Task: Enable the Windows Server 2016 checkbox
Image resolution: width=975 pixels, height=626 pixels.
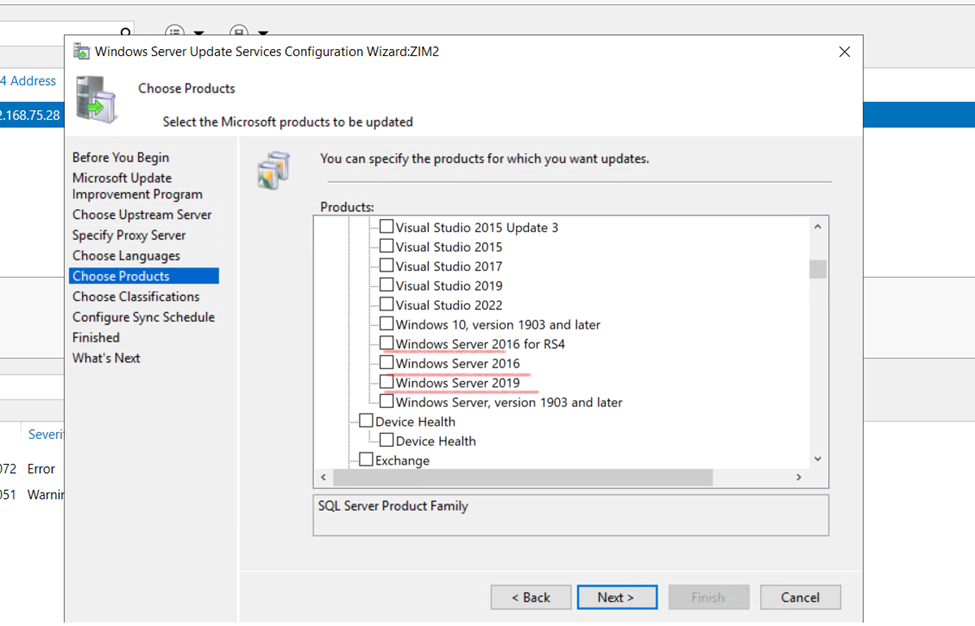Action: click(386, 363)
